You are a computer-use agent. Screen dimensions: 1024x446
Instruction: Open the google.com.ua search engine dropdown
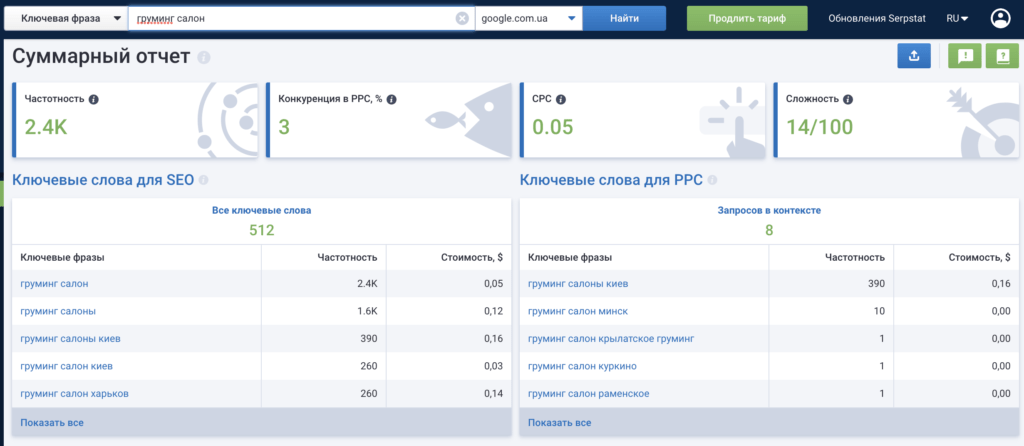528,18
